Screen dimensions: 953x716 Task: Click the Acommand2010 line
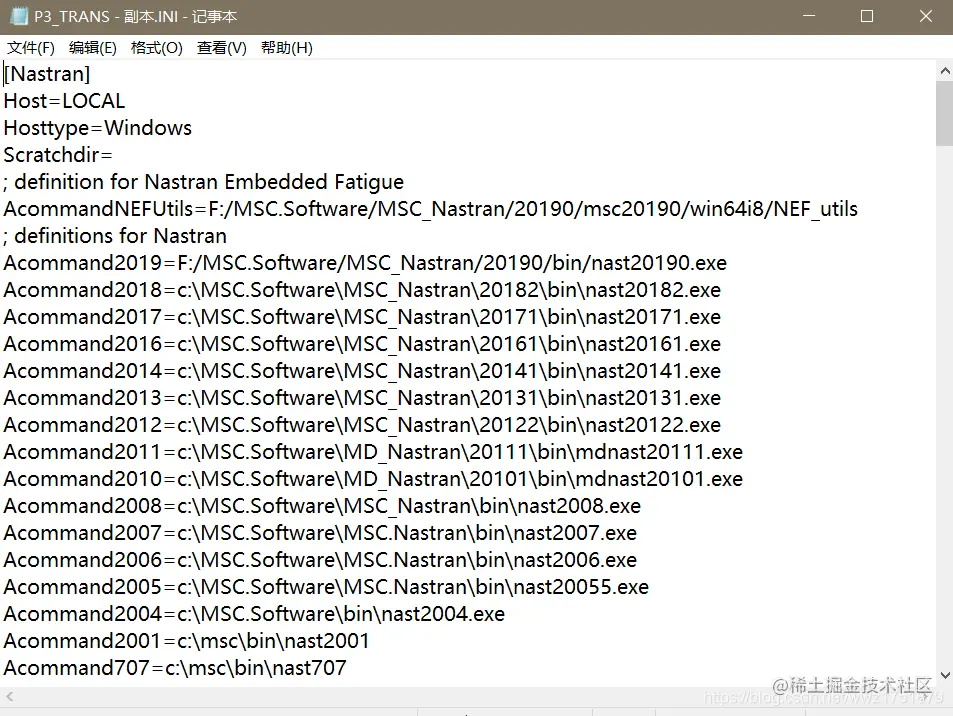373,479
